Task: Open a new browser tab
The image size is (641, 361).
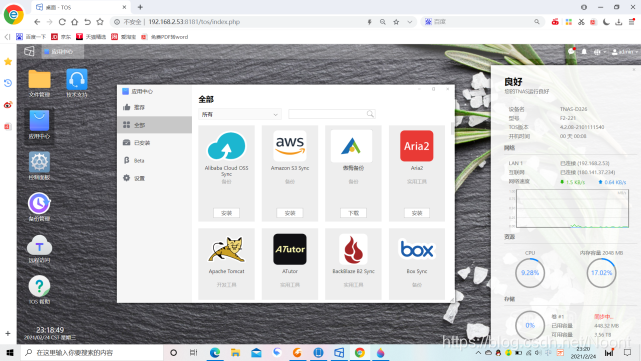Action: [x=140, y=7]
